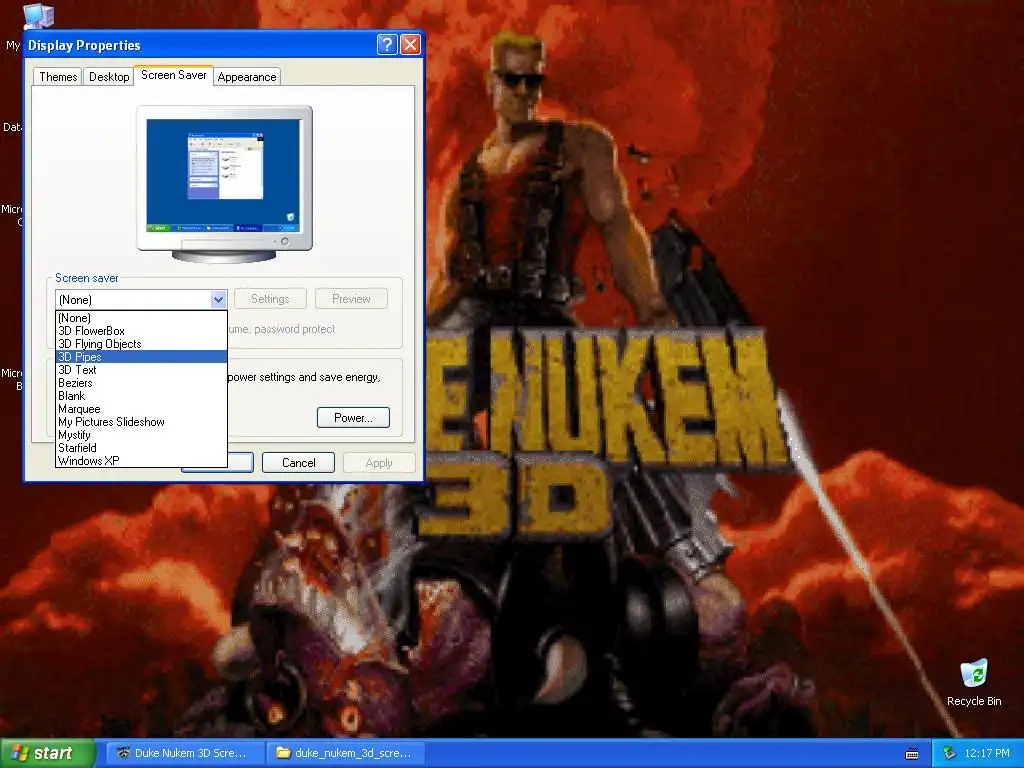Click the My Computer desktop icon

coord(38,16)
